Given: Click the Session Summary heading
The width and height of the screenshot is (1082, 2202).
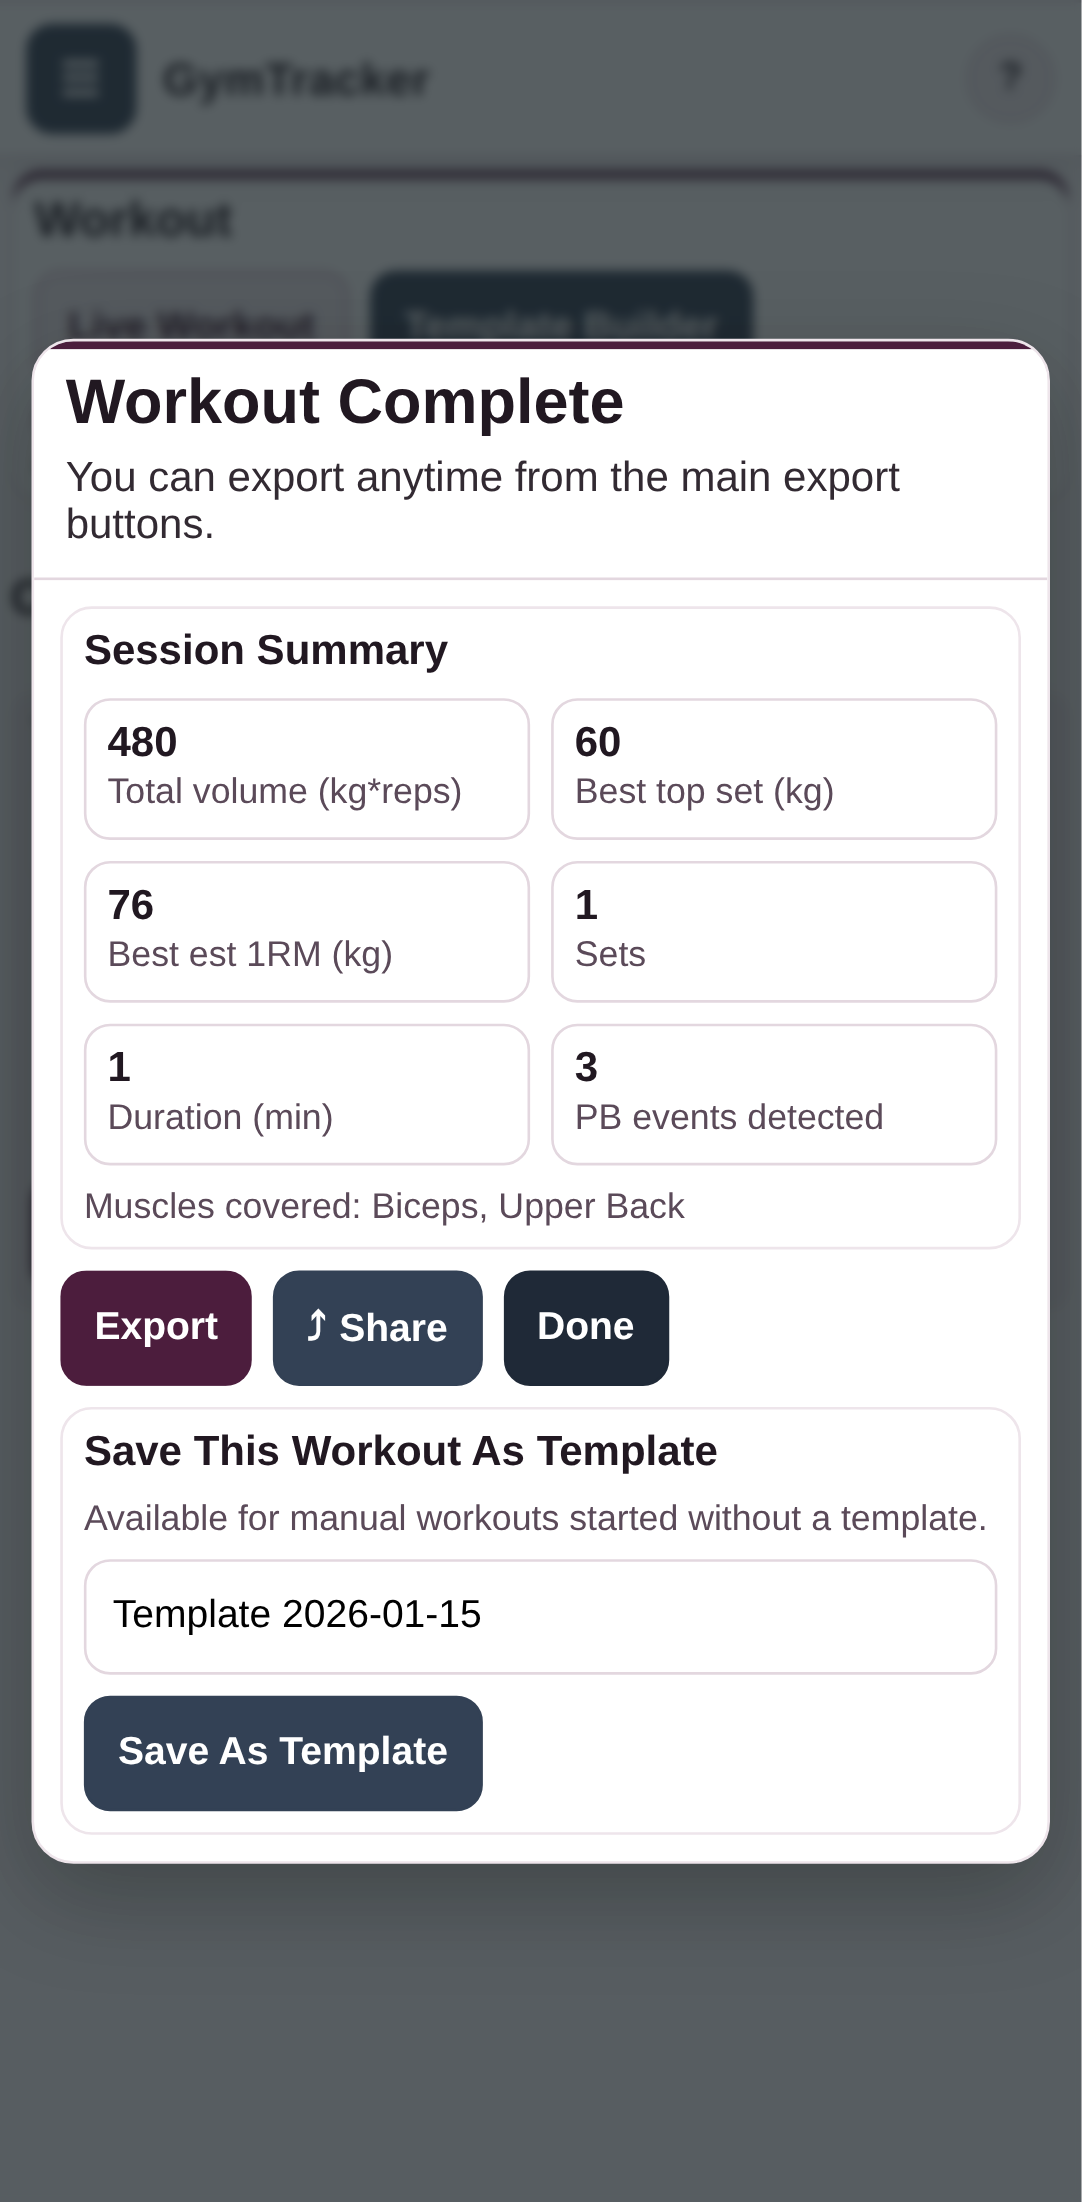Looking at the screenshot, I should [x=266, y=649].
